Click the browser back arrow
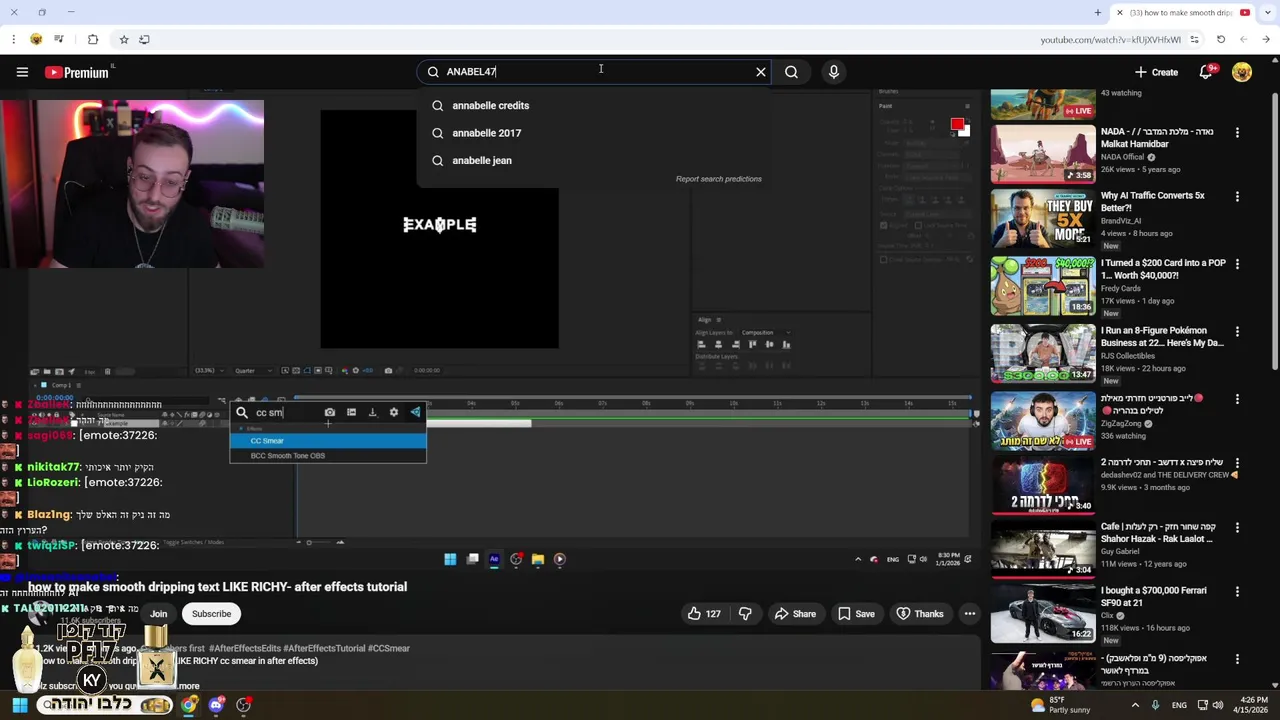Image resolution: width=1280 pixels, height=720 pixels. pyautogui.click(x=1266, y=39)
